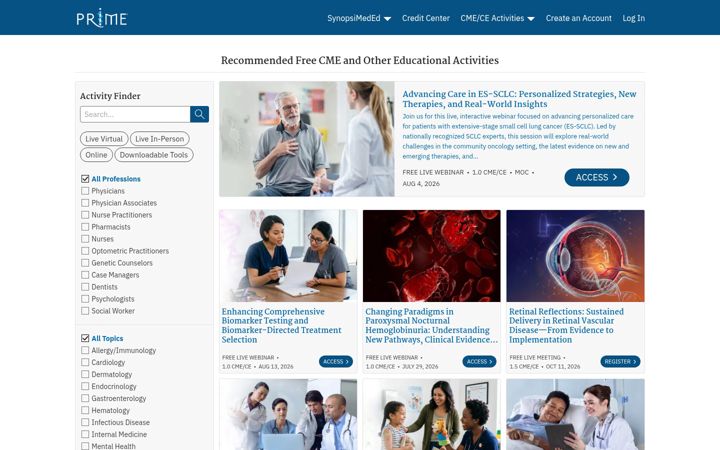Screen dimensions: 720x450
Task: Enable the Gastroenterology topic checkbox
Action: click(x=85, y=398)
